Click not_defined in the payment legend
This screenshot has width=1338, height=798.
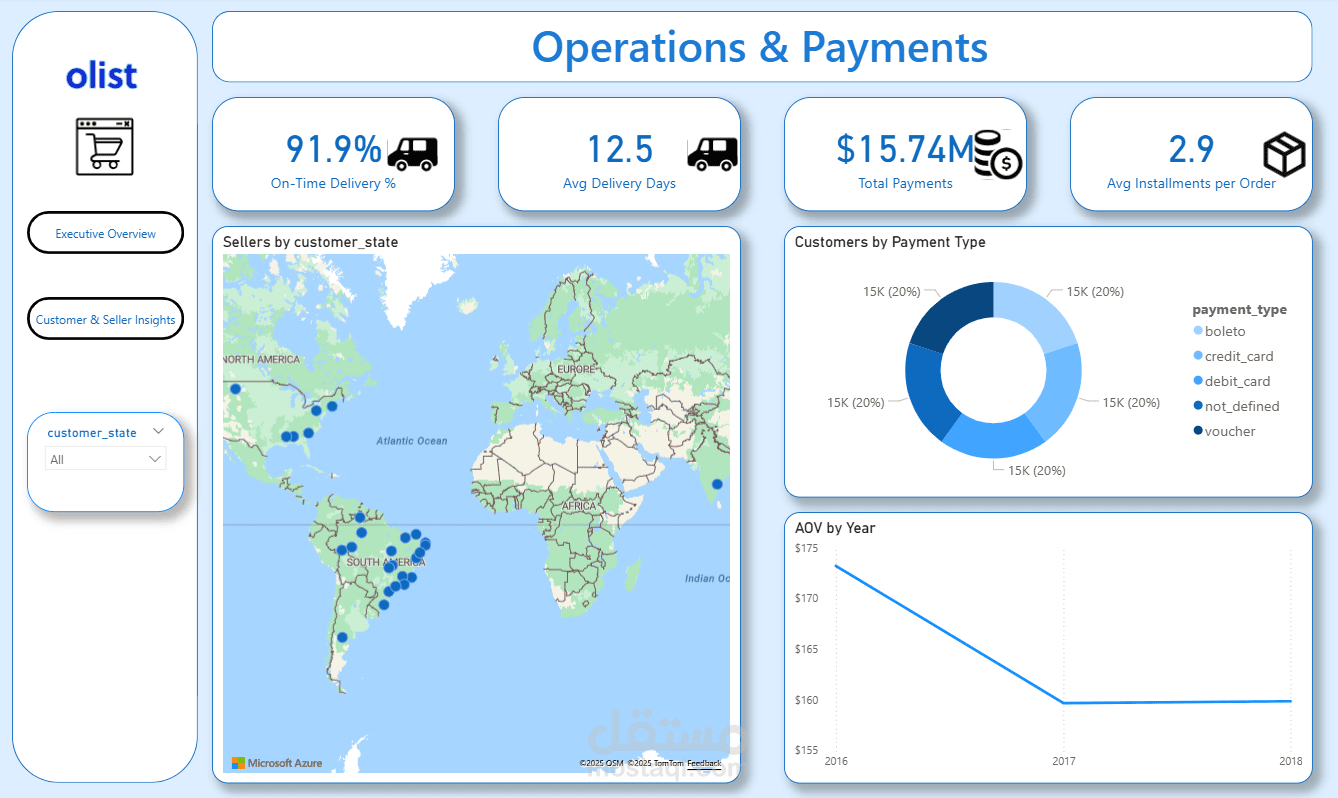[x=1241, y=406]
